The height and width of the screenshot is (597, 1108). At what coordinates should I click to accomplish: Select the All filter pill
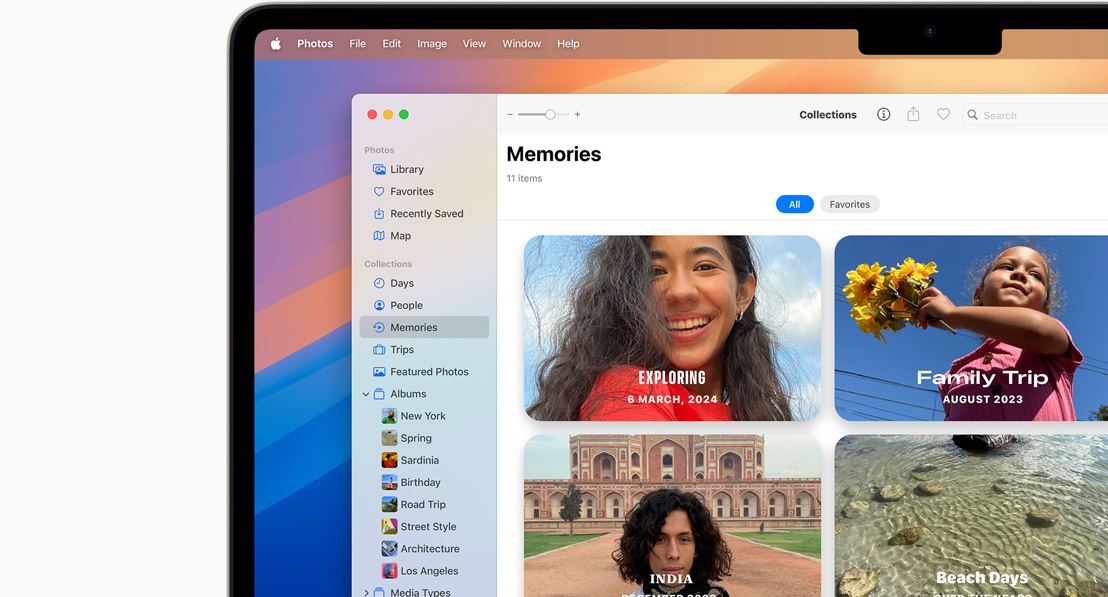click(x=794, y=204)
